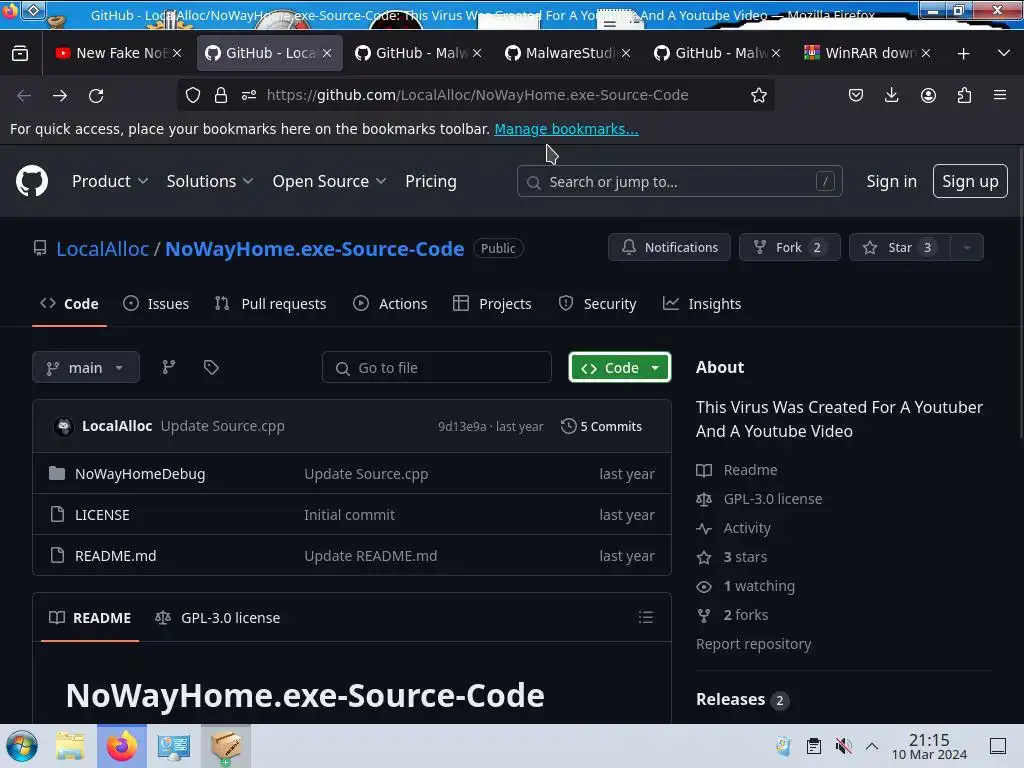The image size is (1024, 768).
Task: Click the browser URL address bar
Action: 477,95
